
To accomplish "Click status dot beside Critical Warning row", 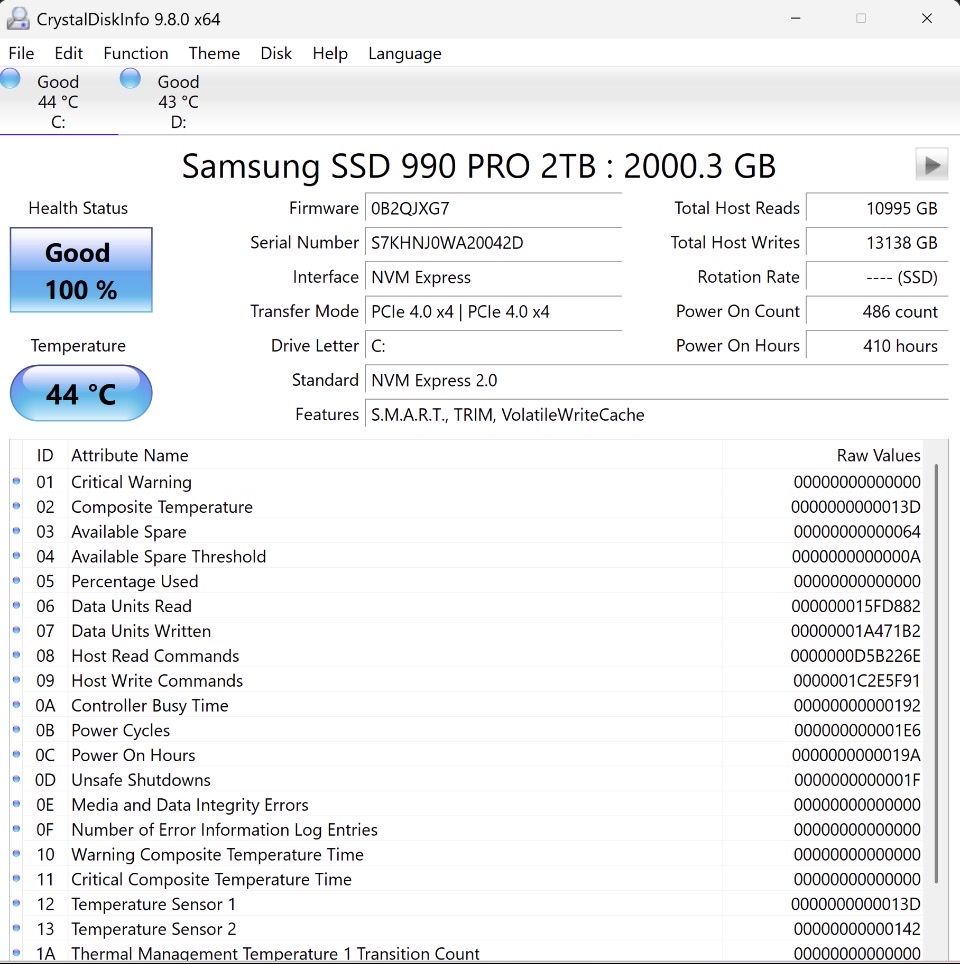I will pyautogui.click(x=16, y=482).
